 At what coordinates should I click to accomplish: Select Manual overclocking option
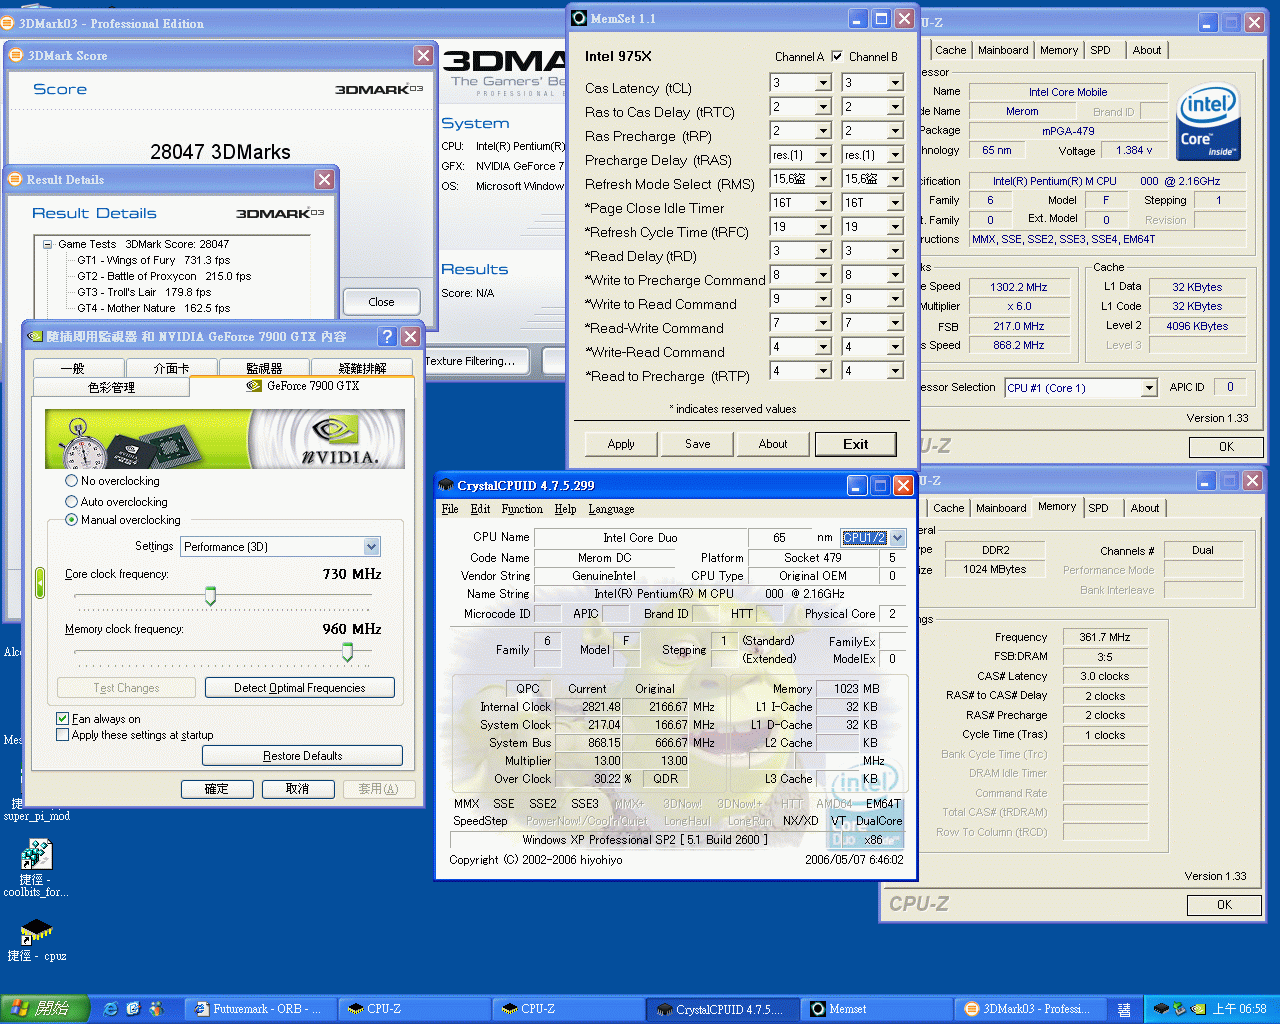pos(71,520)
